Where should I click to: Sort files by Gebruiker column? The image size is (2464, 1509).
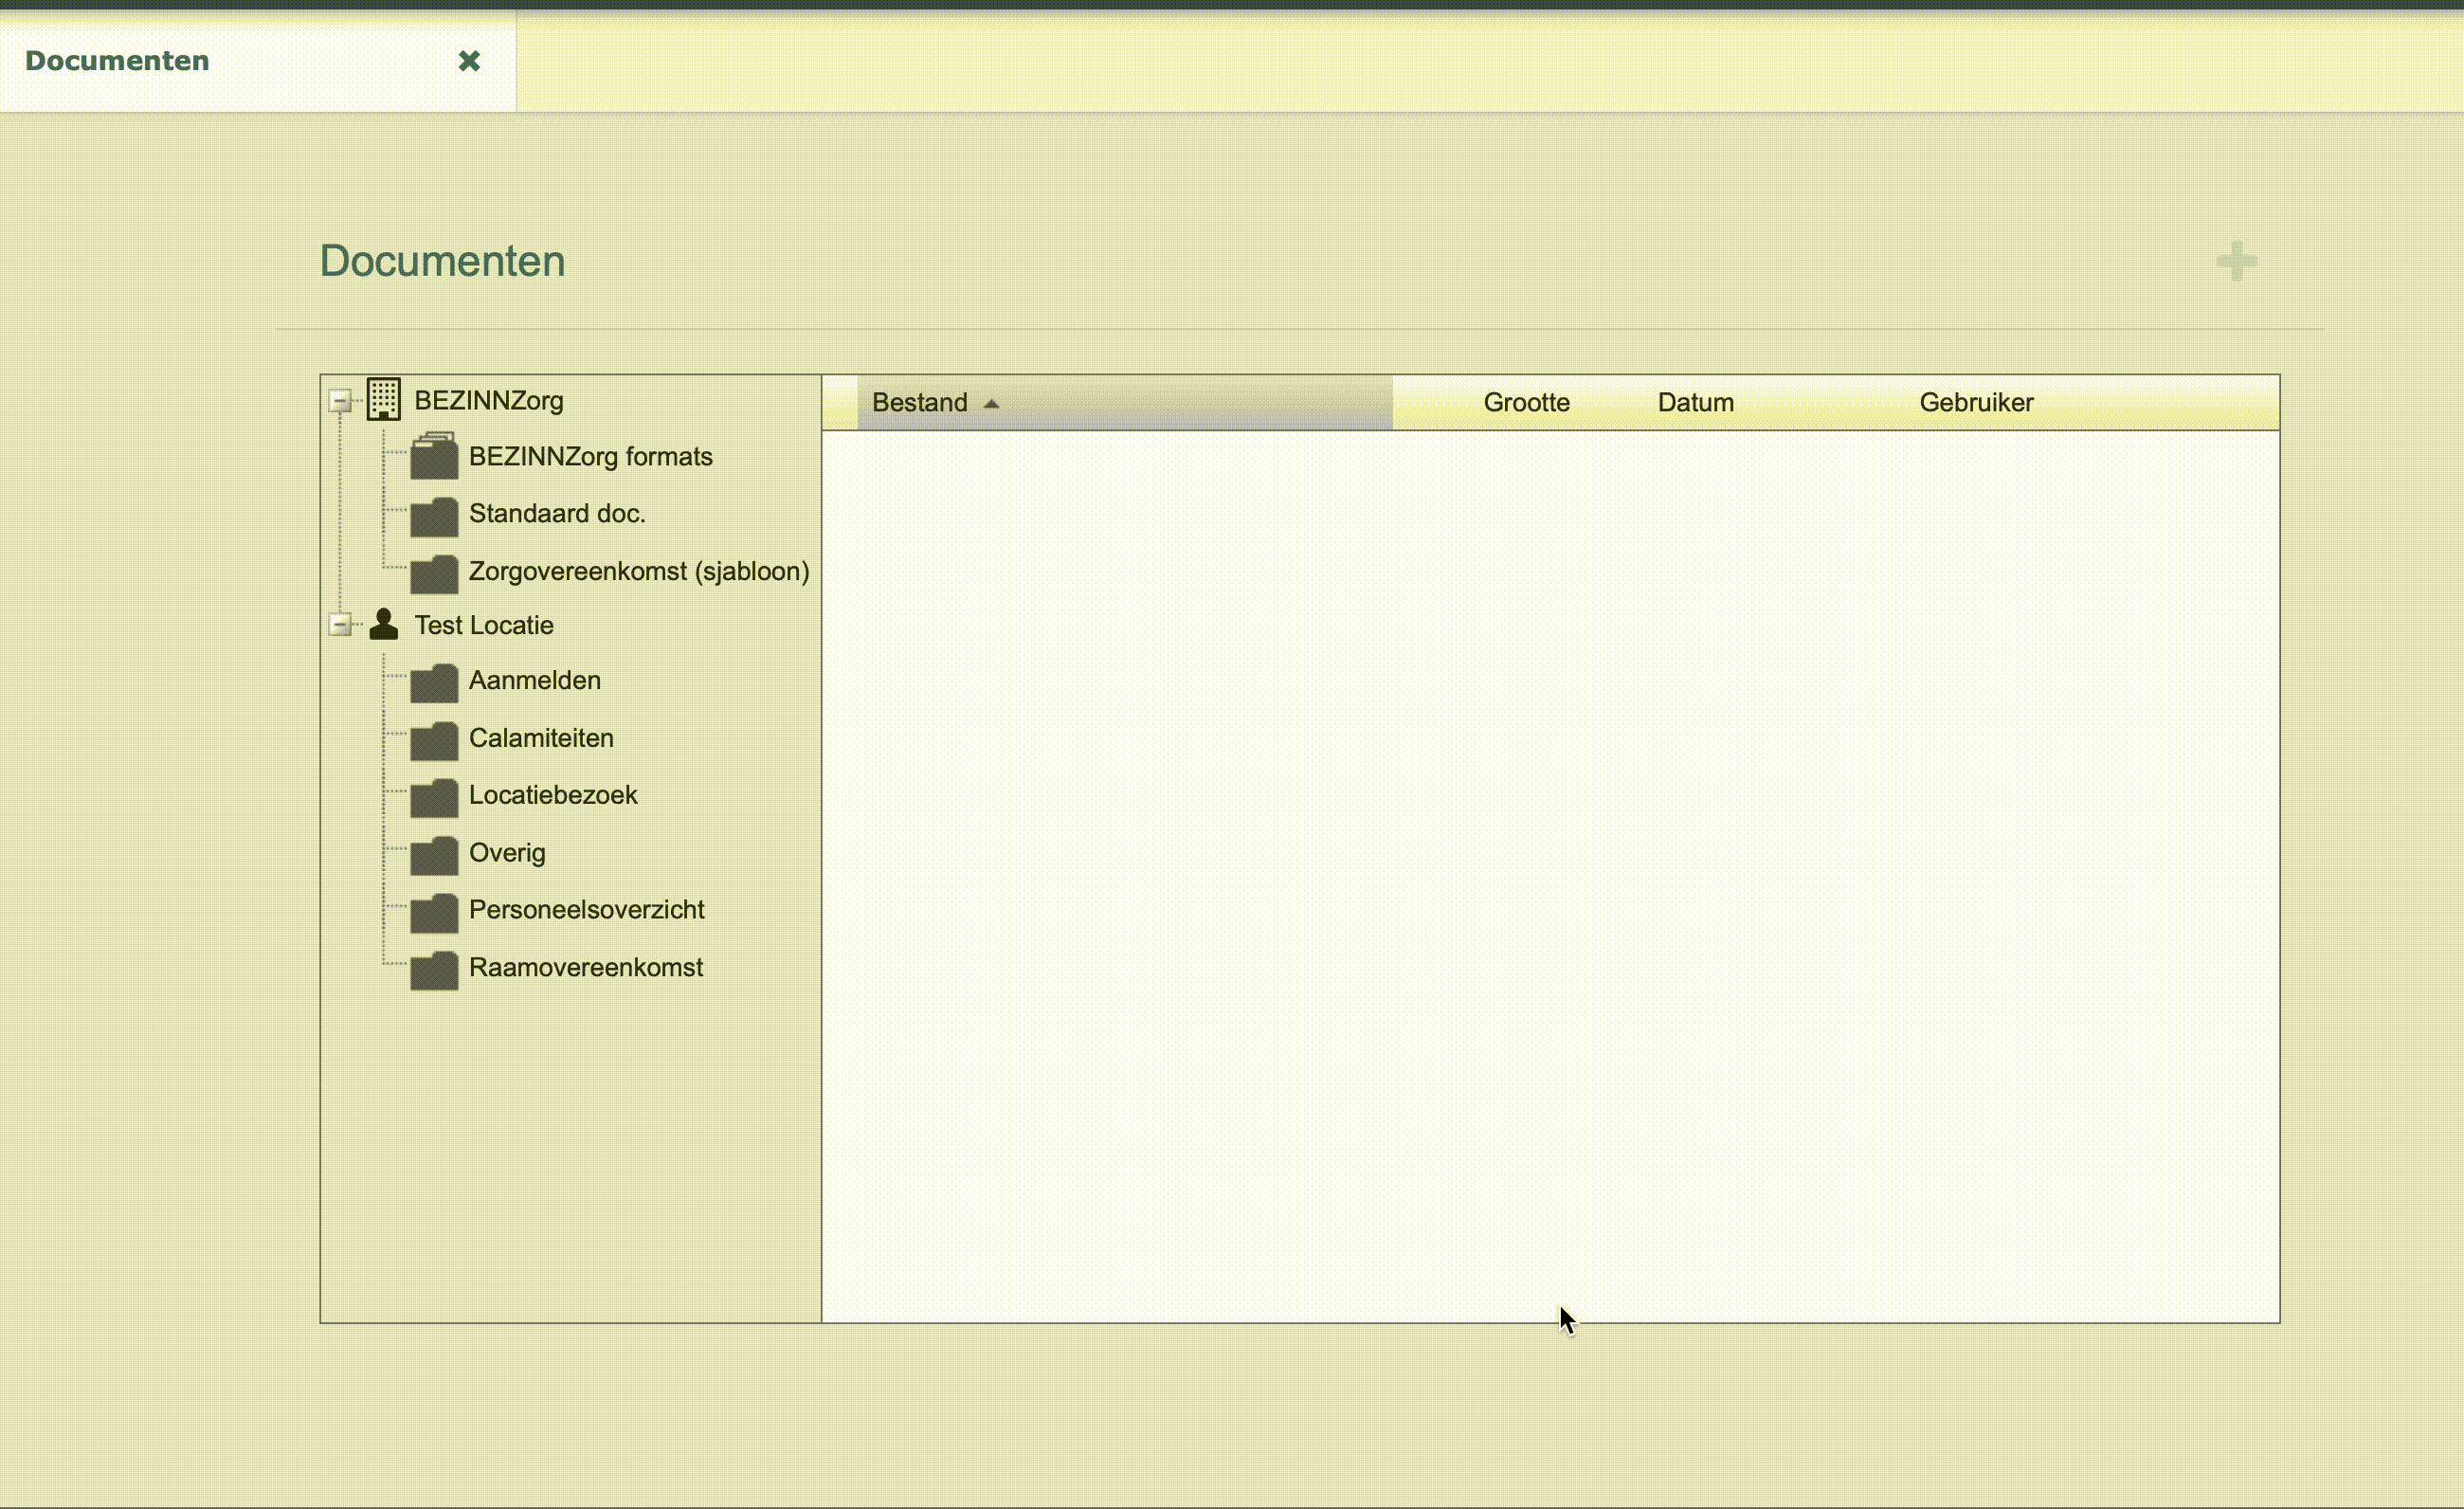point(1975,402)
